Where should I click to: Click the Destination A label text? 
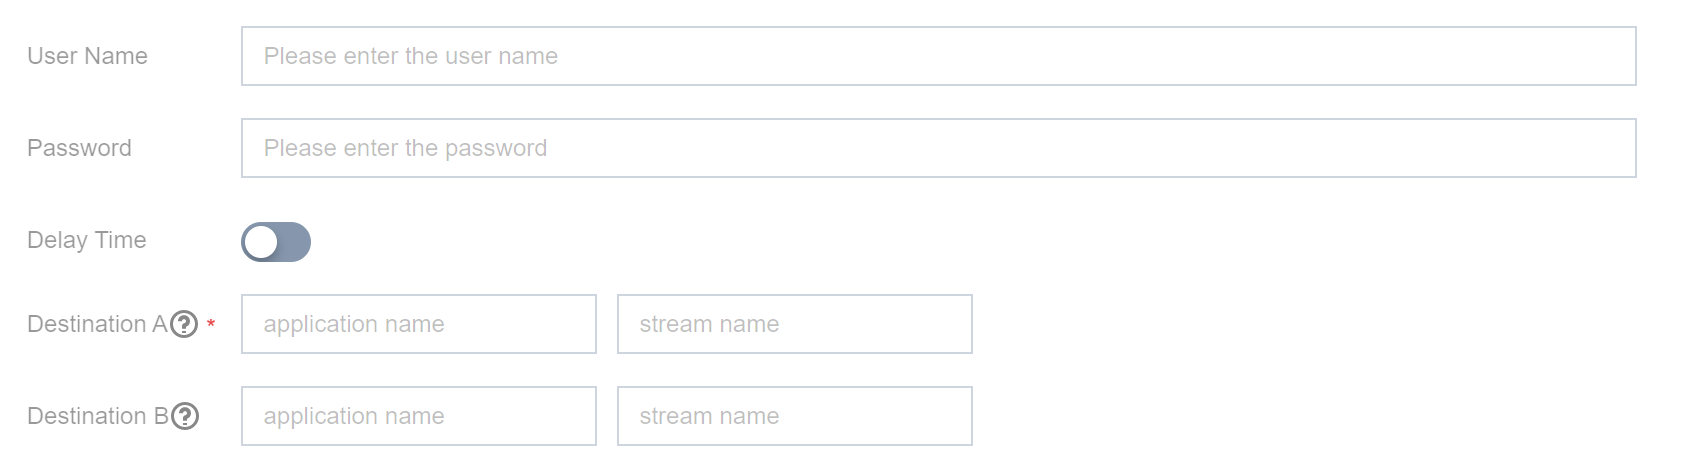pos(96,324)
